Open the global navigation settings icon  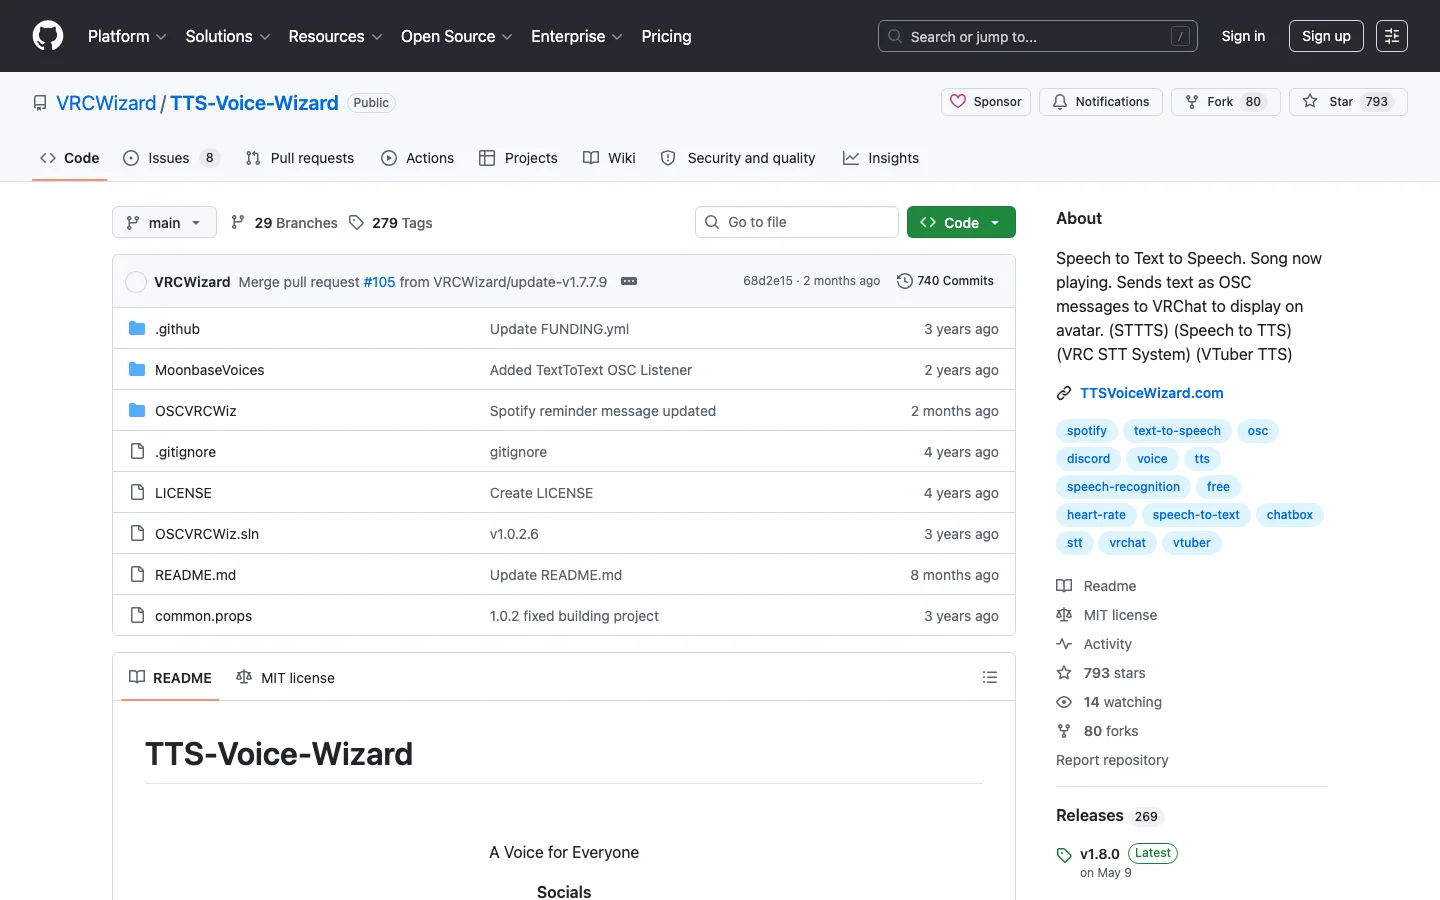coord(1392,36)
